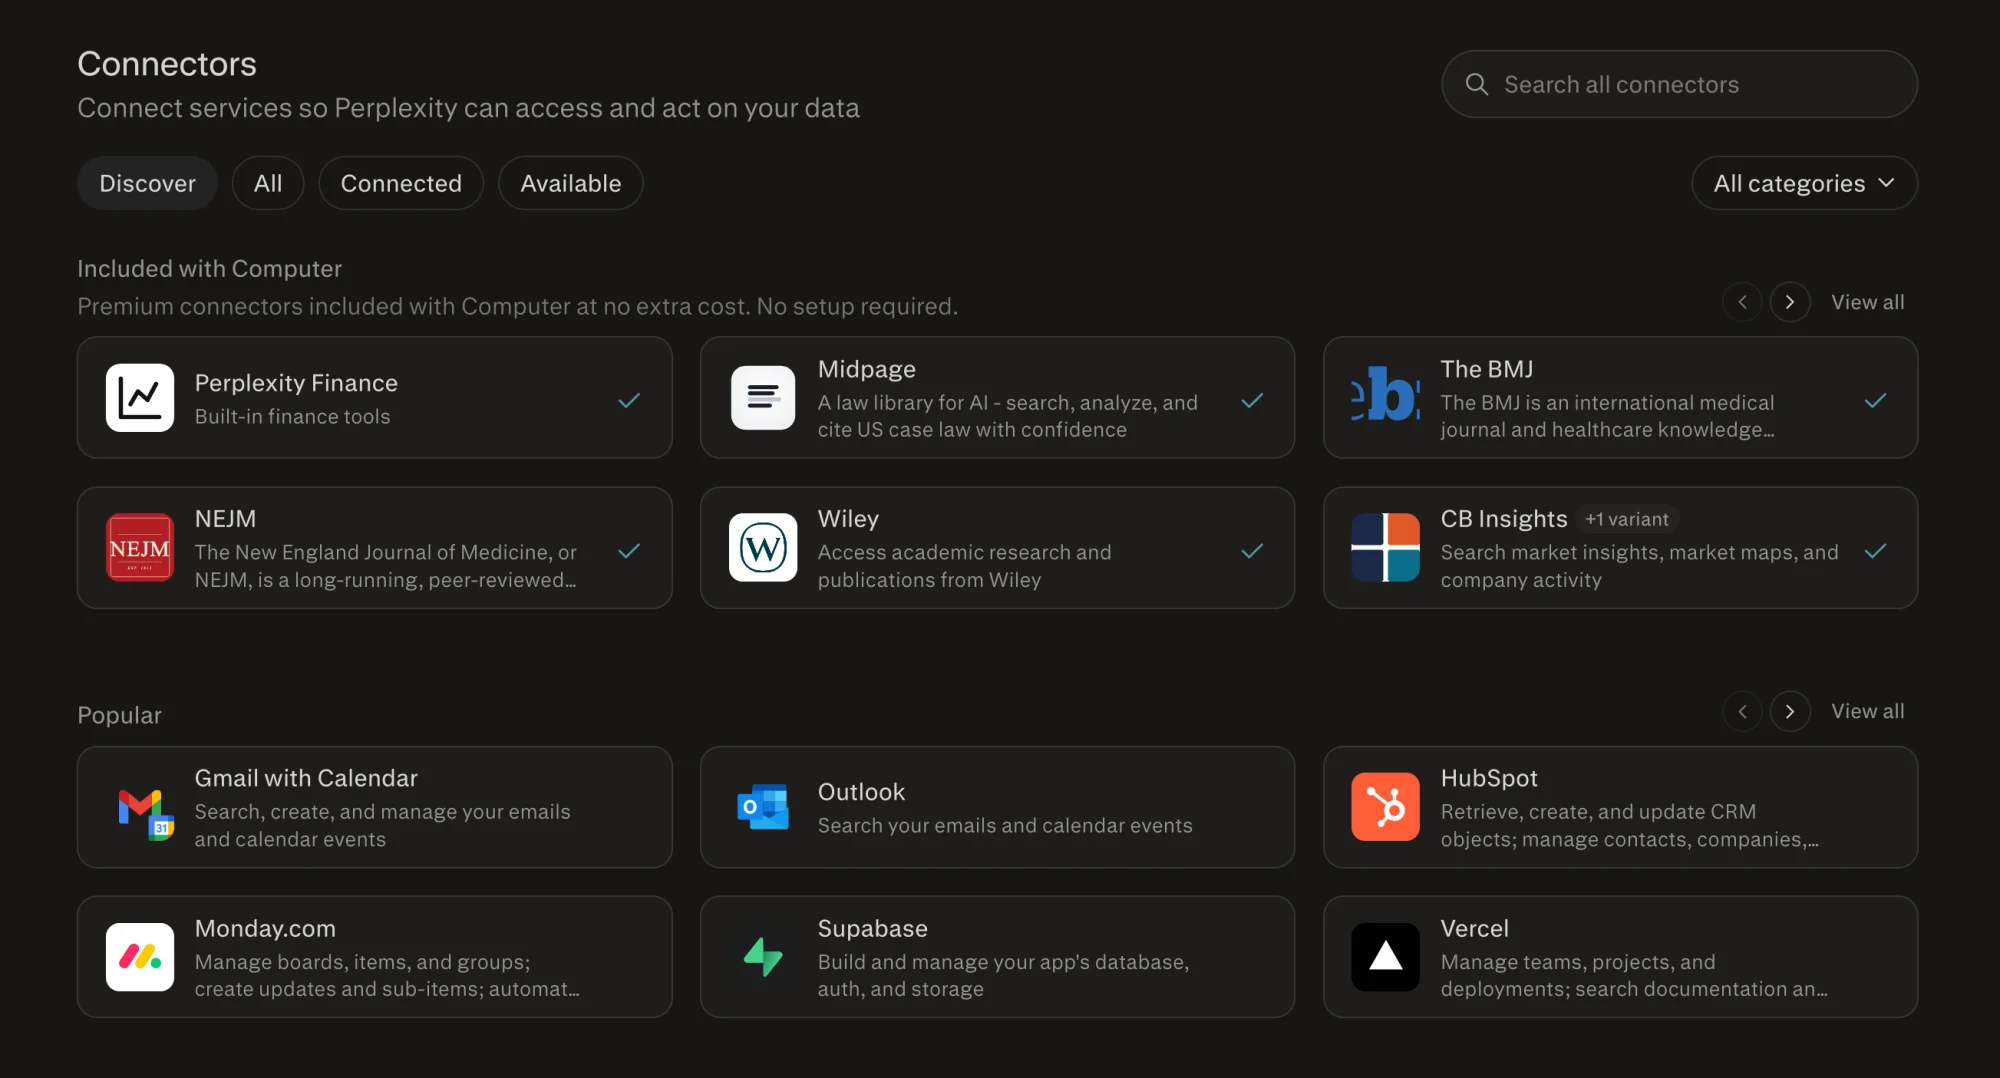Show next Popular connectors page
This screenshot has height=1078, width=2000.
pyautogui.click(x=1790, y=711)
